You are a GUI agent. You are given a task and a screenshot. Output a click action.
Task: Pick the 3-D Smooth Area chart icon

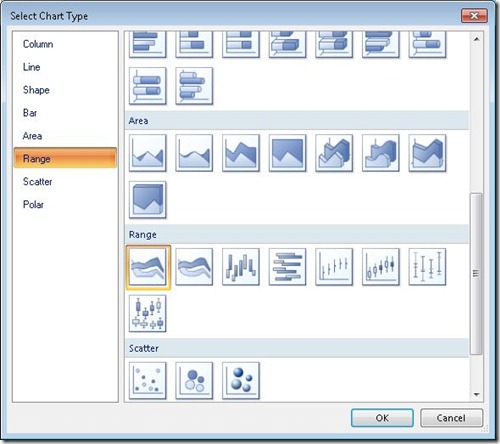(x=381, y=153)
